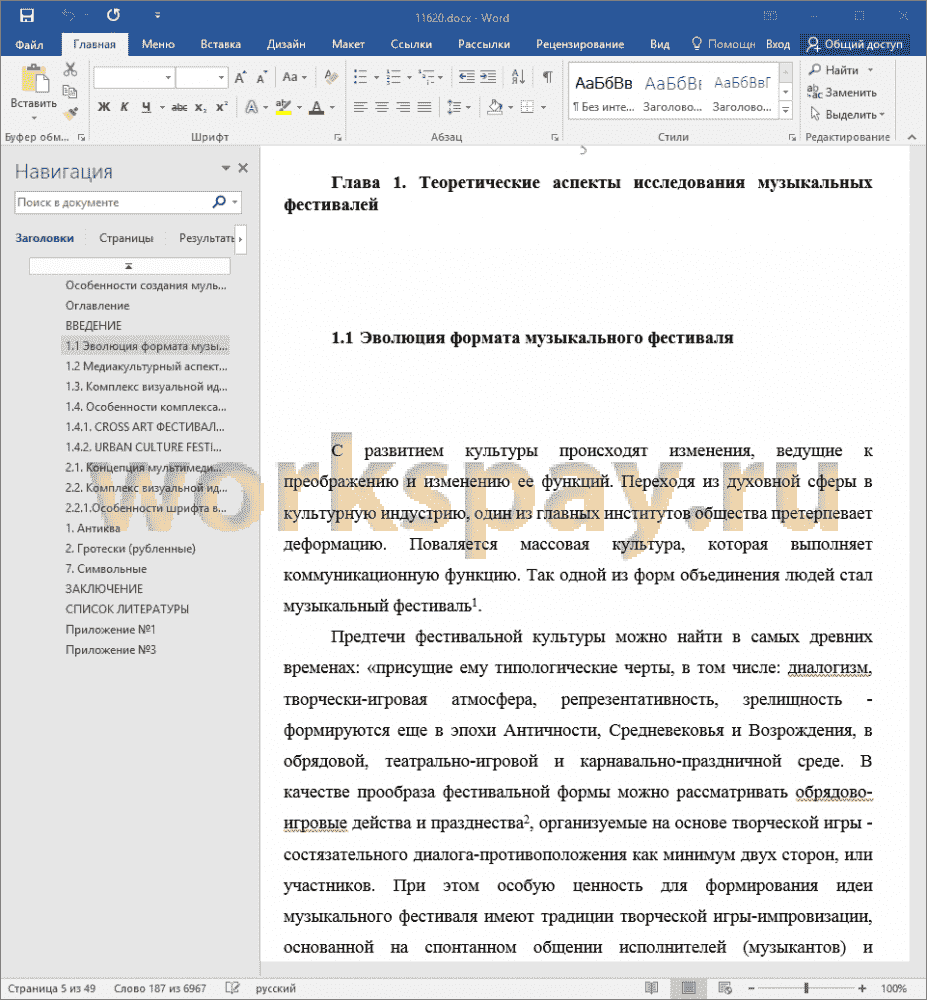
Task: Open the font name combo box
Action: [134, 78]
